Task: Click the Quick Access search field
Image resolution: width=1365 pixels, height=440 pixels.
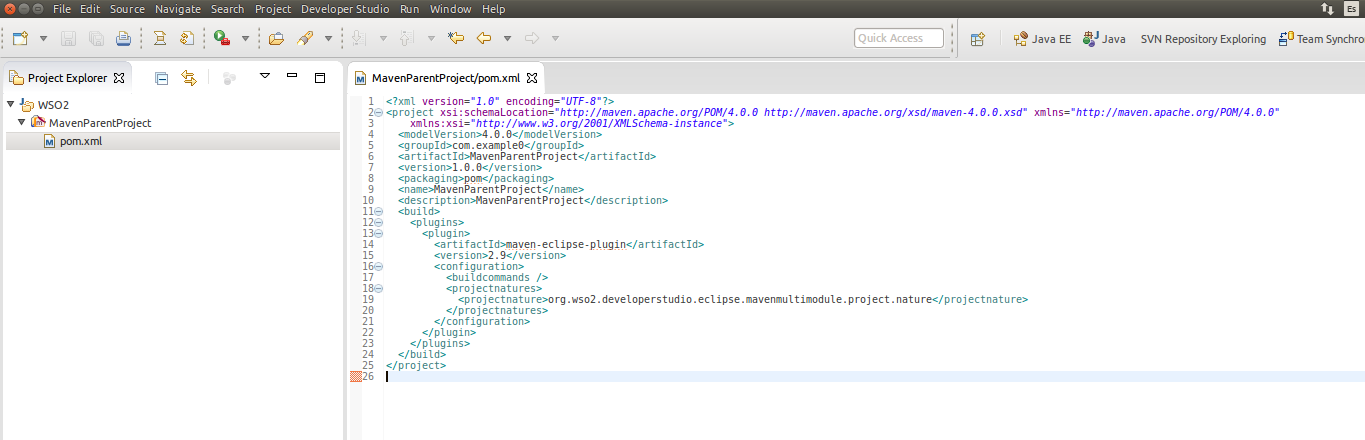Action: click(x=899, y=39)
